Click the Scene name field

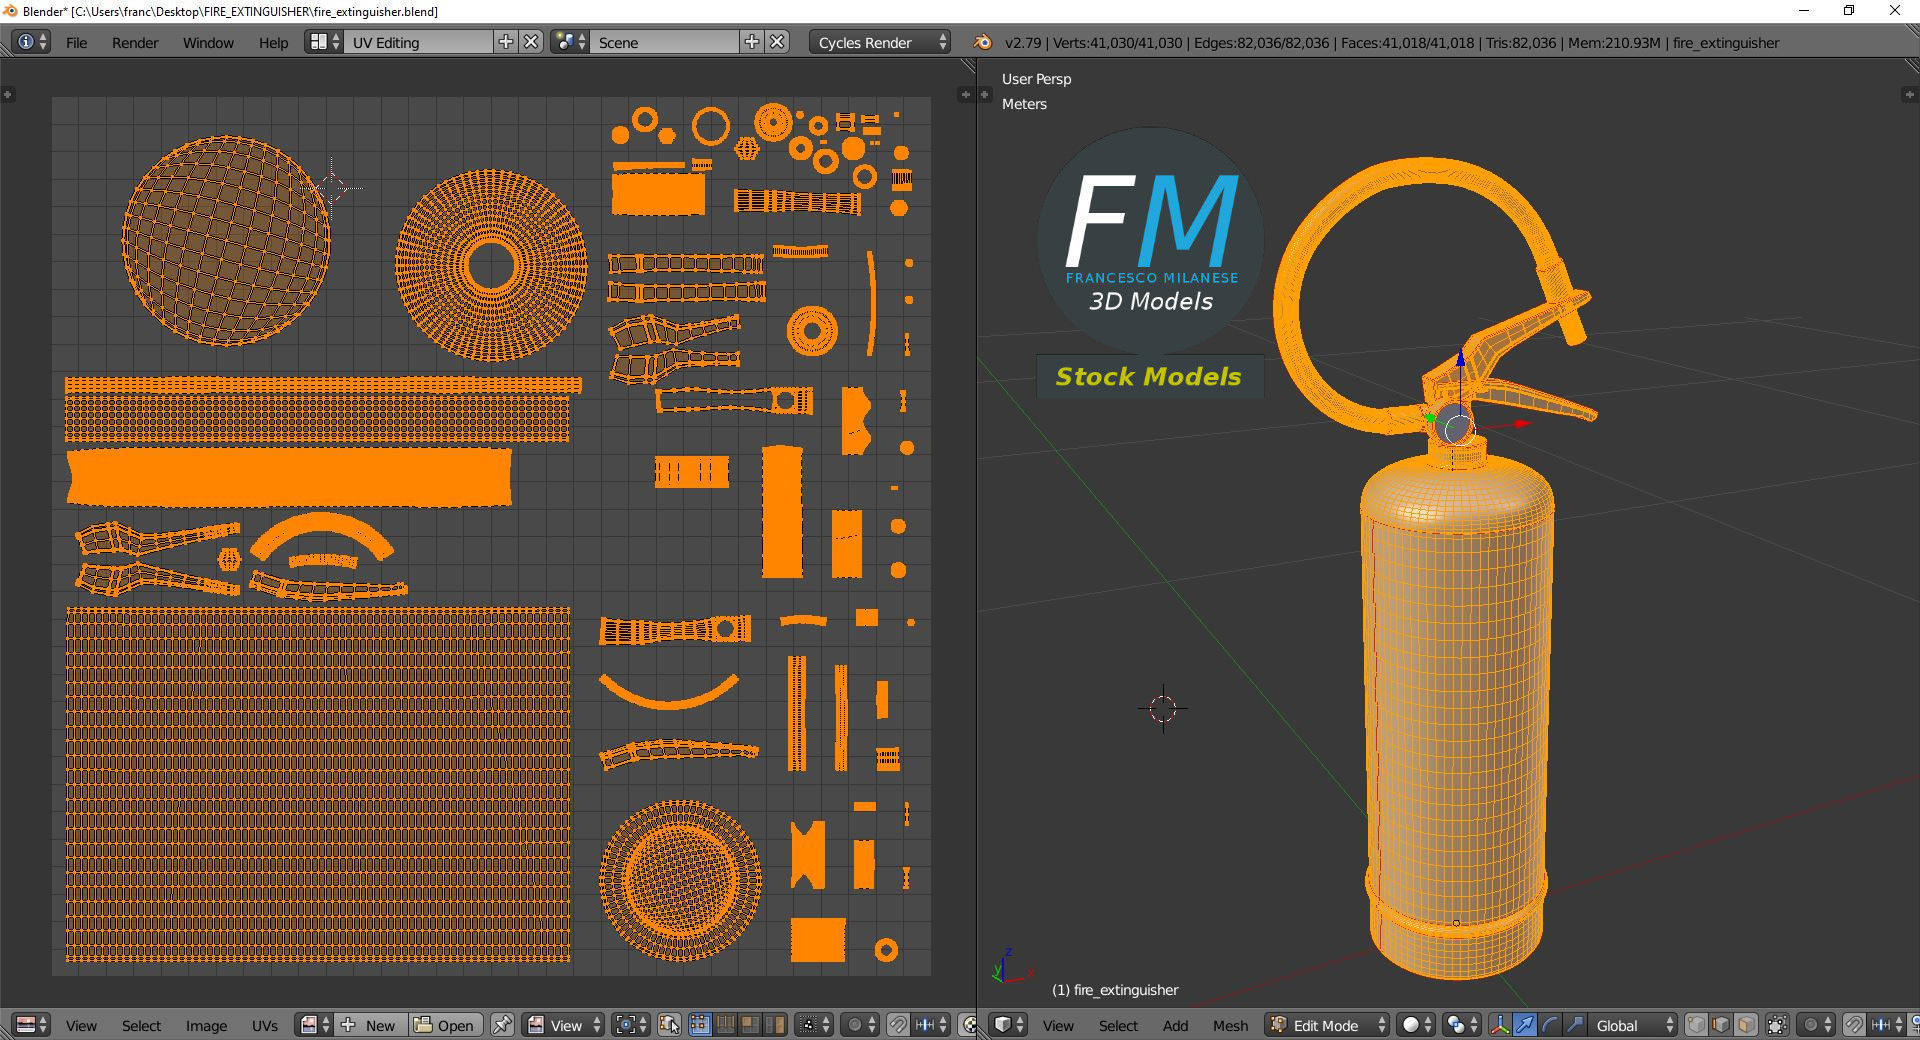(665, 42)
